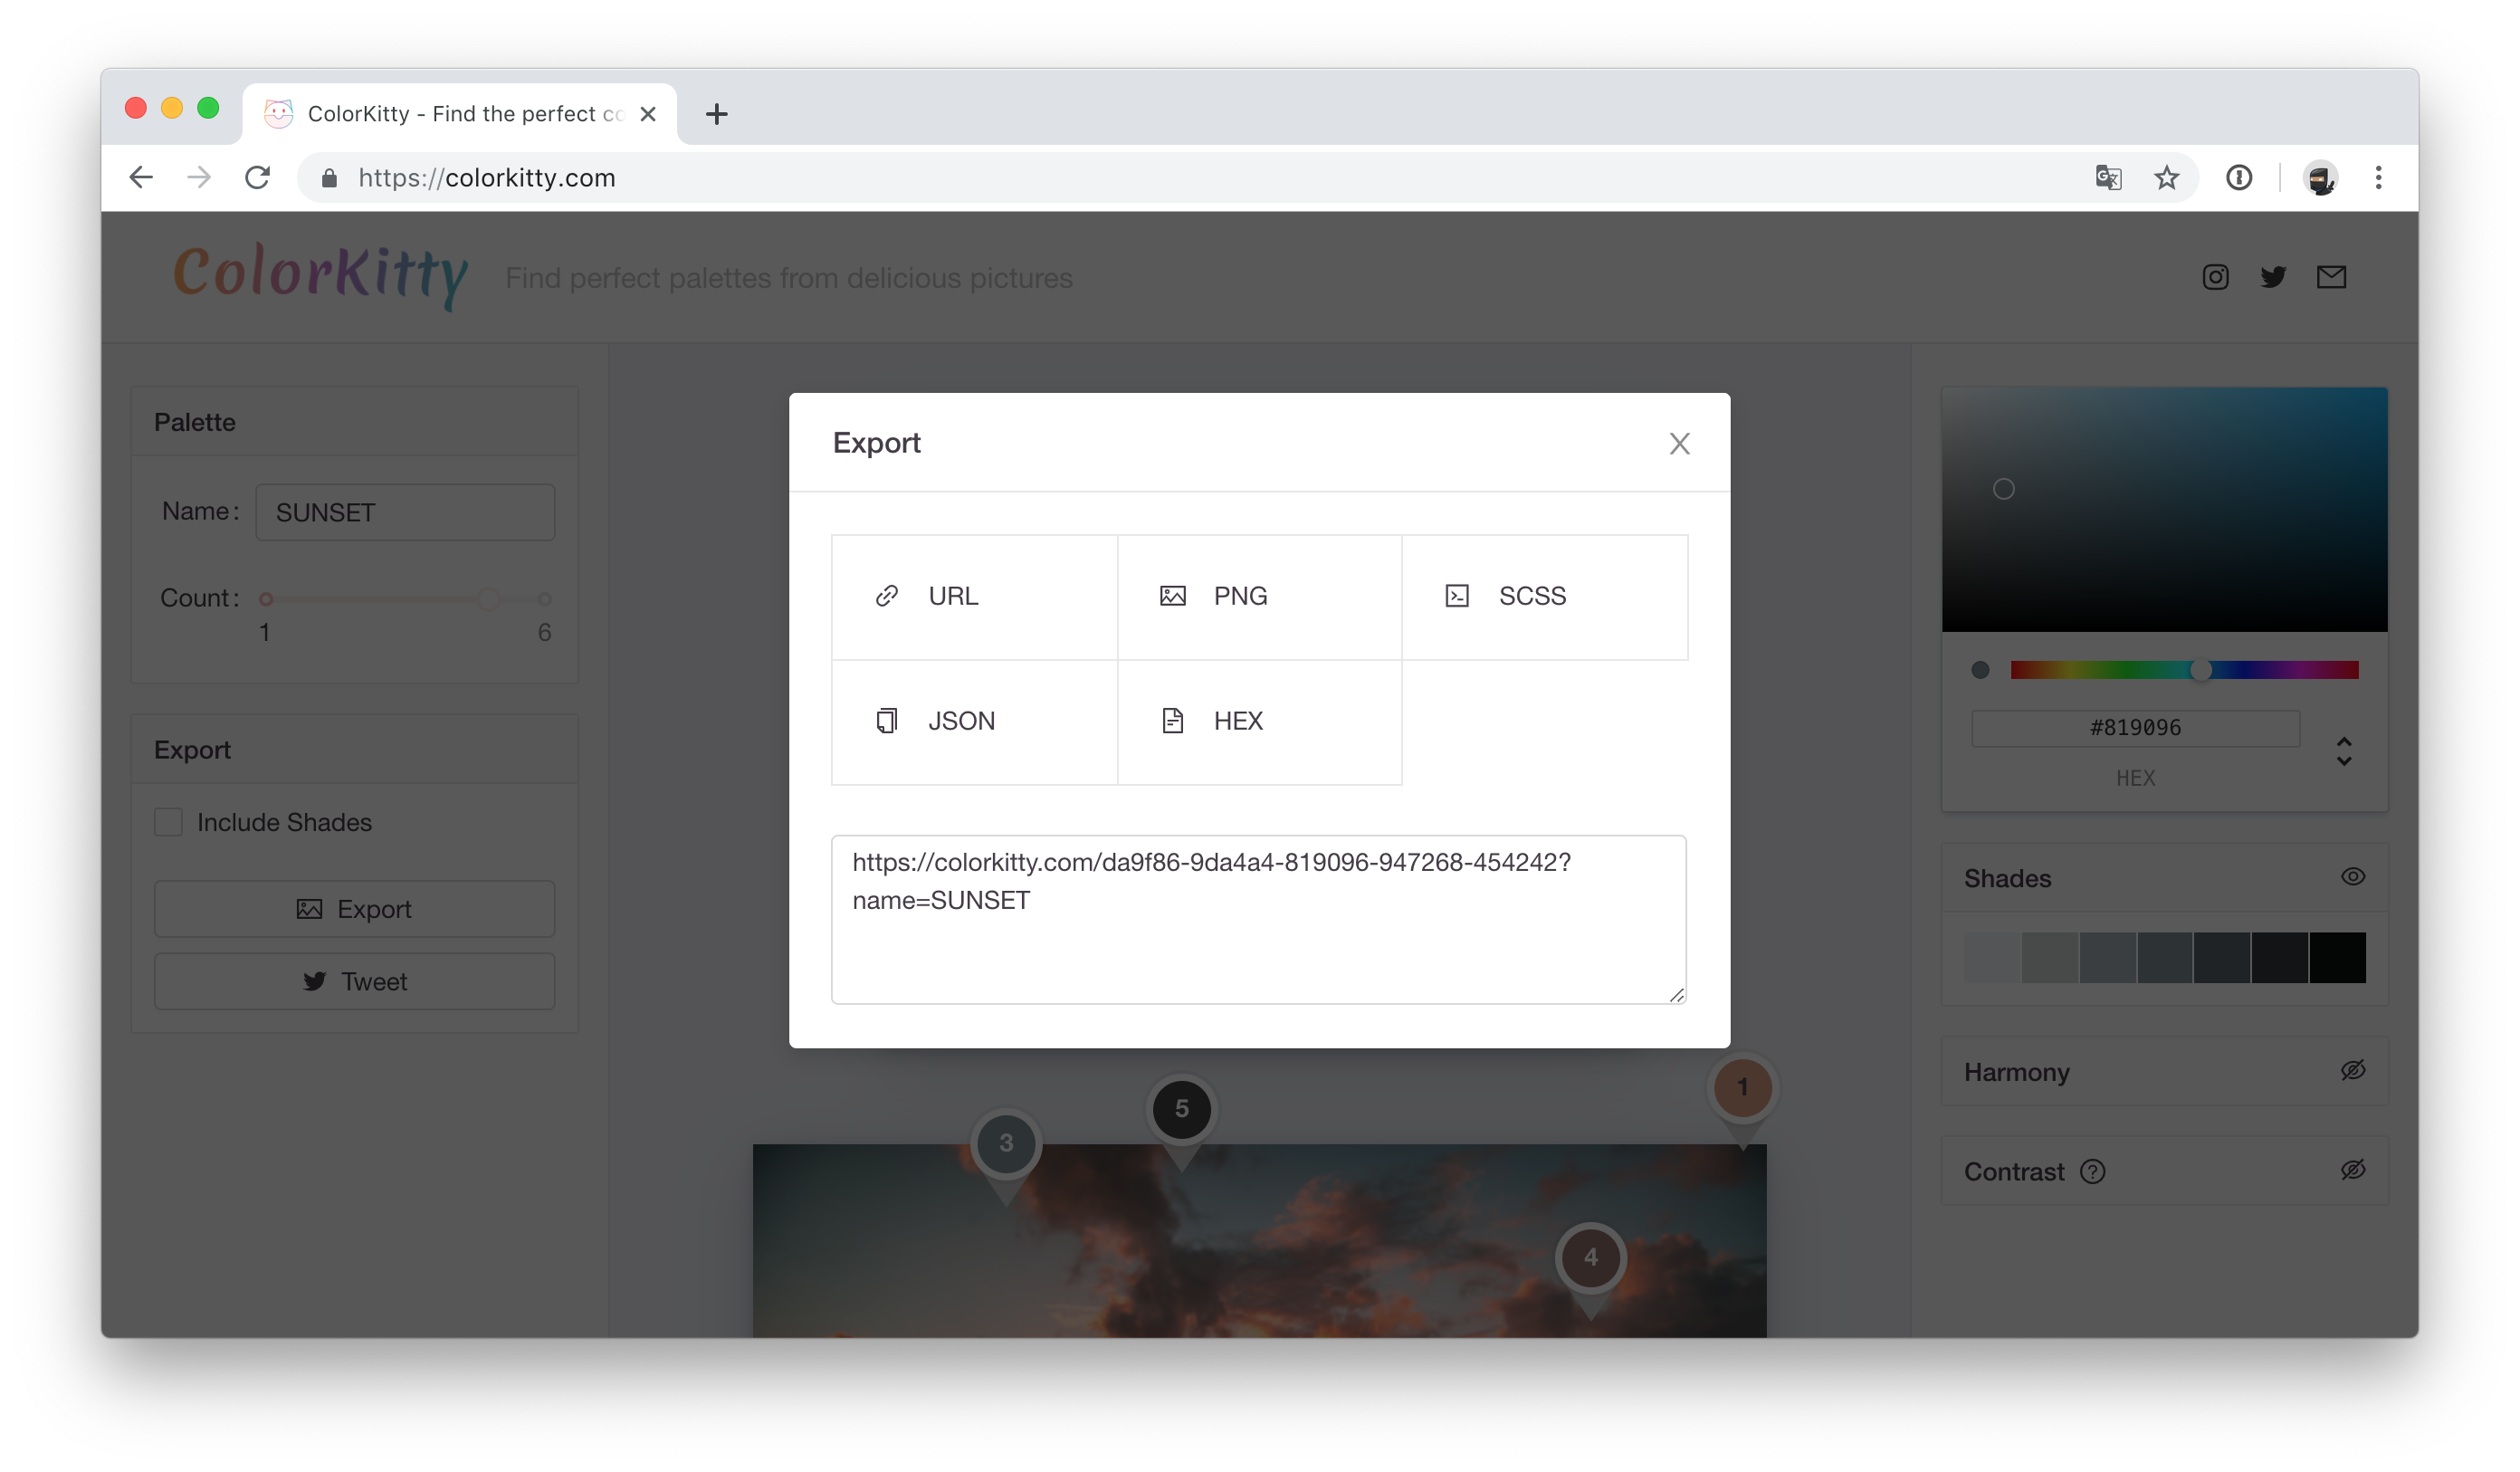Show the Harmony panel via eye icon
This screenshot has width=2520, height=1472.
click(x=2352, y=1071)
